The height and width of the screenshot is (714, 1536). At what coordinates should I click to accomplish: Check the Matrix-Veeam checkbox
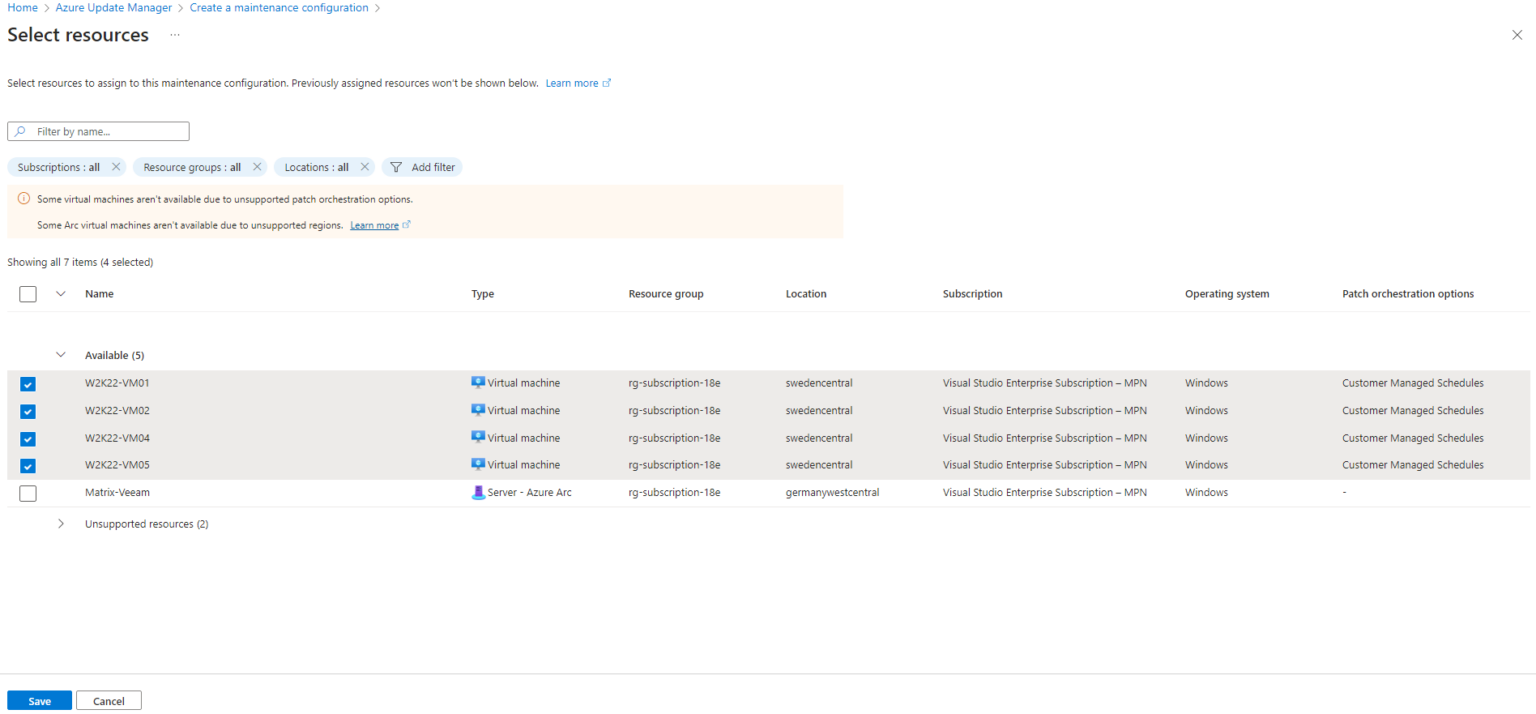[27, 492]
